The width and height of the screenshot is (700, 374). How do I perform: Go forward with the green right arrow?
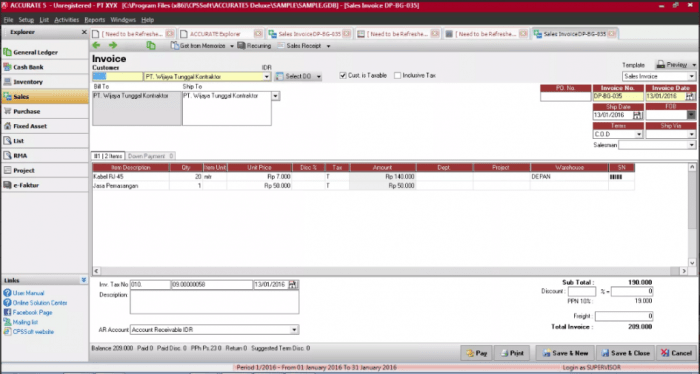pyautogui.click(x=112, y=46)
